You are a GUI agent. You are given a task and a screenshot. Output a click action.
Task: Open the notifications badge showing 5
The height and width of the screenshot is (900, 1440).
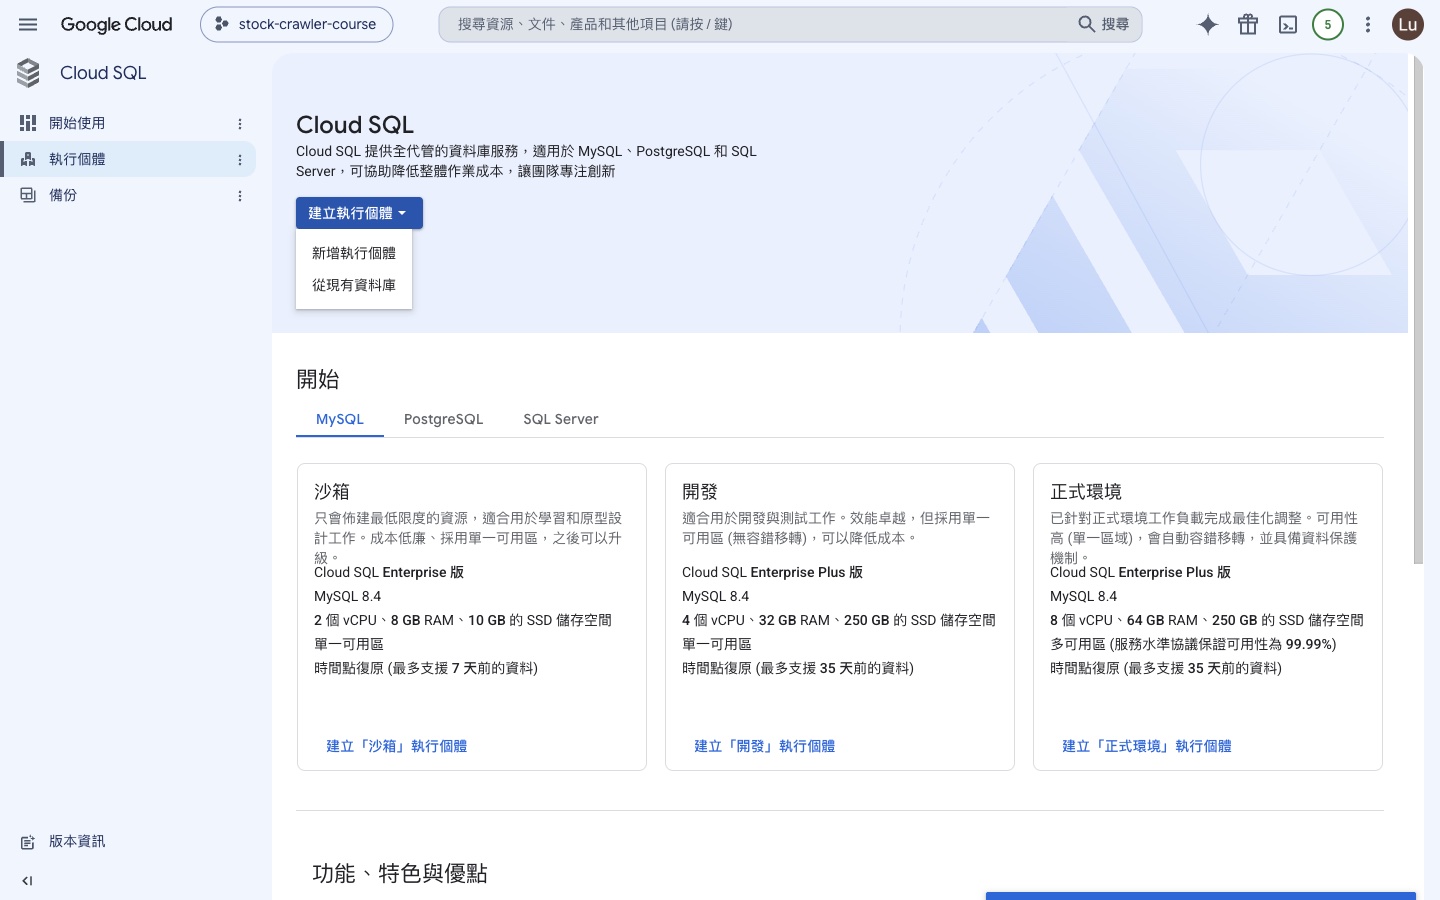1328,24
